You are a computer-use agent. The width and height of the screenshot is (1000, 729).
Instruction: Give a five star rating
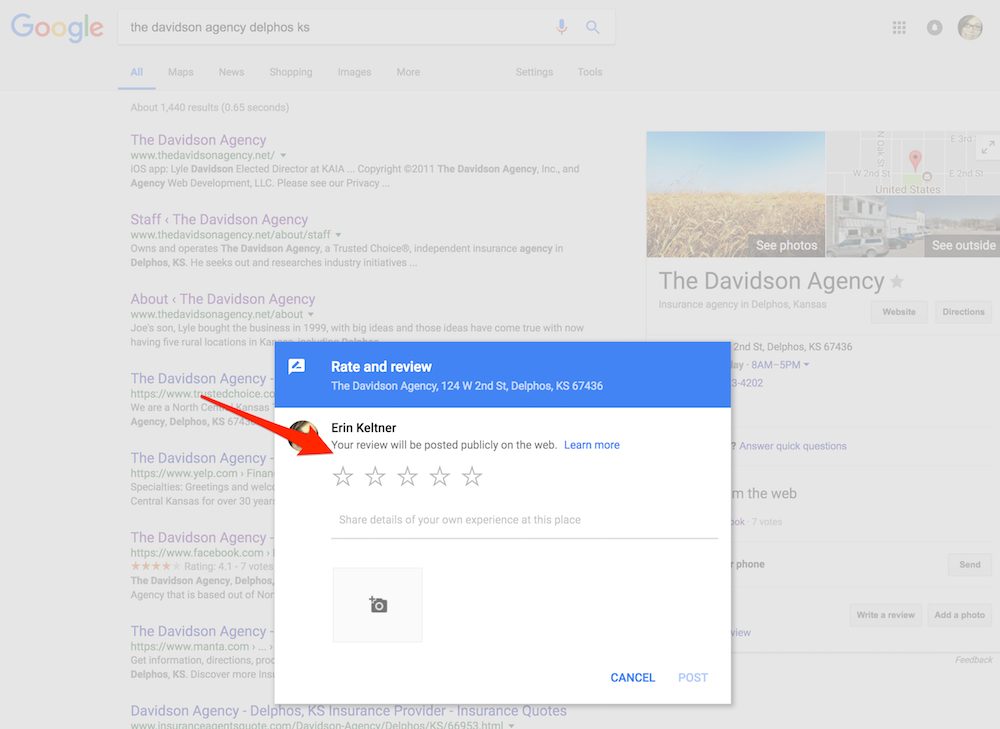click(x=472, y=476)
